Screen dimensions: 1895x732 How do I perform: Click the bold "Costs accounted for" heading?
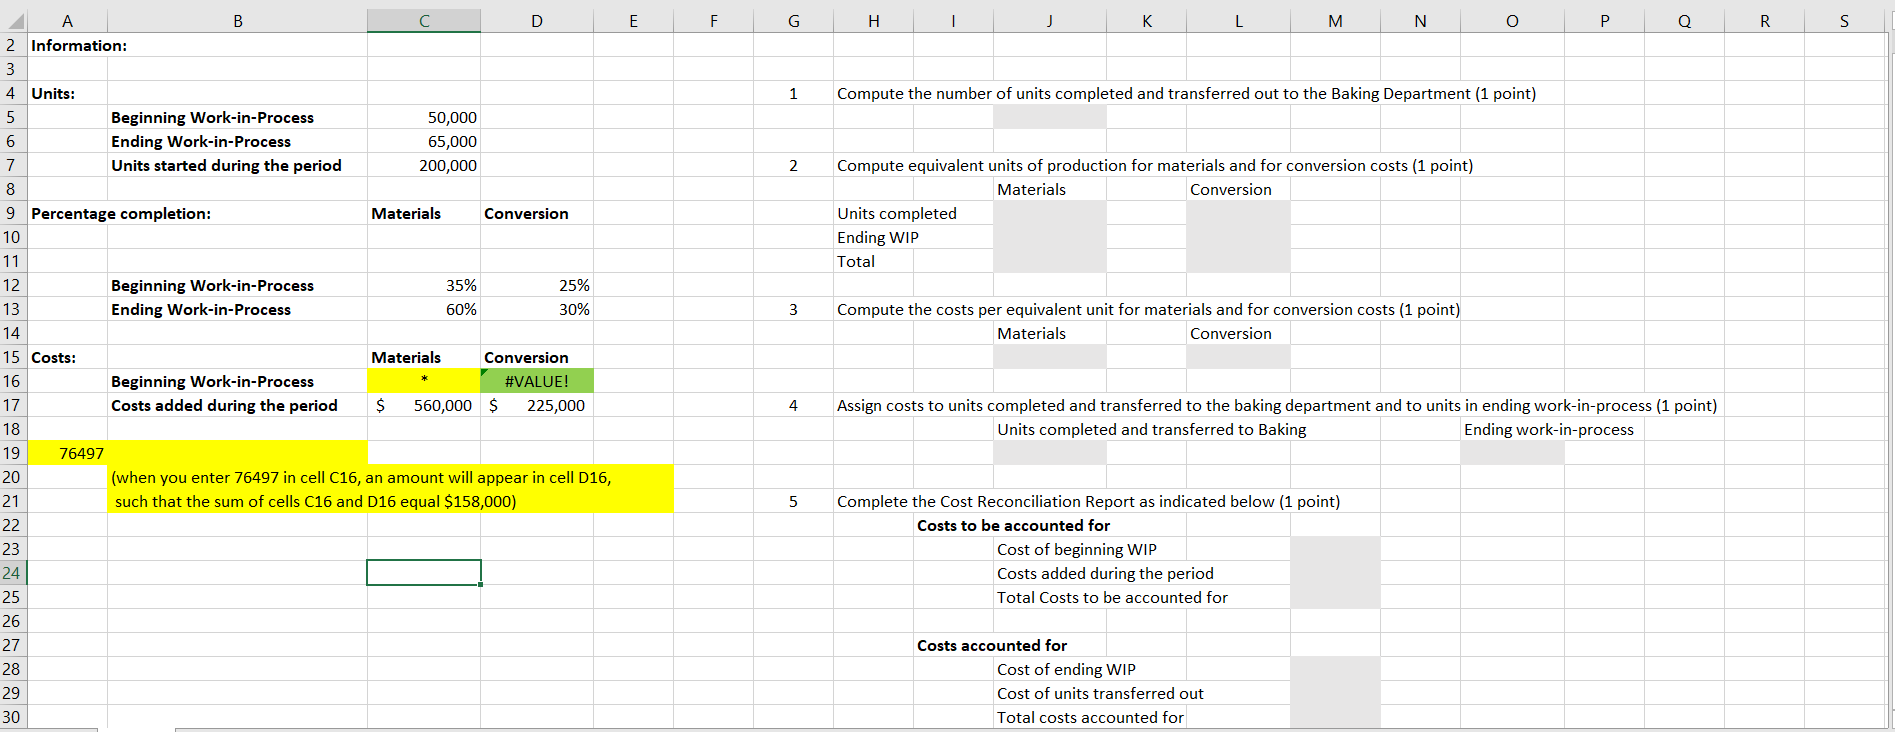991,645
